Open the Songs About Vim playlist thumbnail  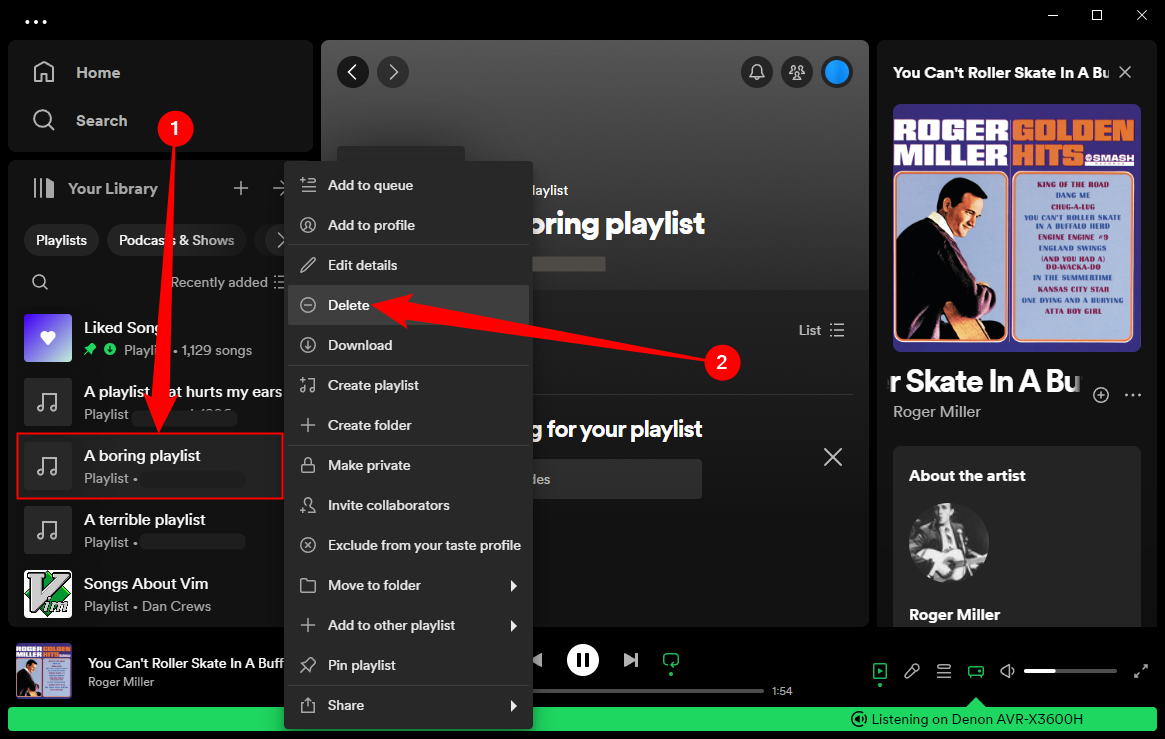[47, 594]
